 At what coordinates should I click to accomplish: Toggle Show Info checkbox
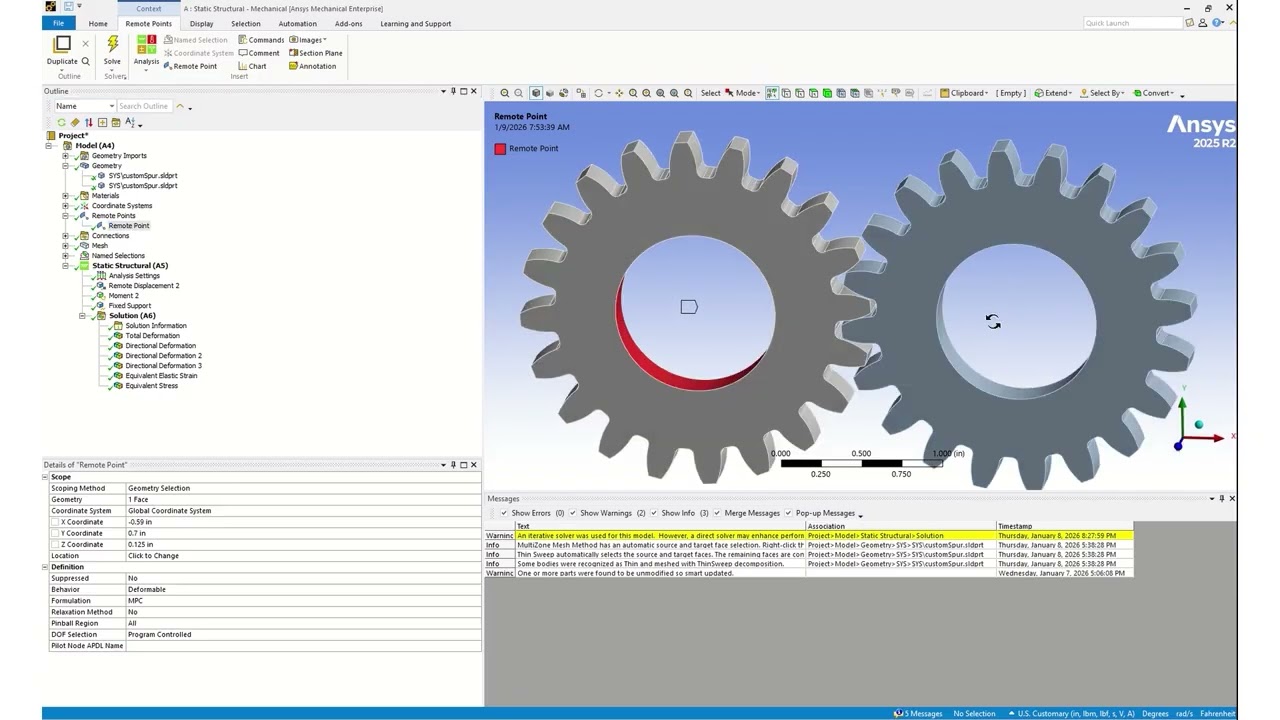click(x=654, y=513)
